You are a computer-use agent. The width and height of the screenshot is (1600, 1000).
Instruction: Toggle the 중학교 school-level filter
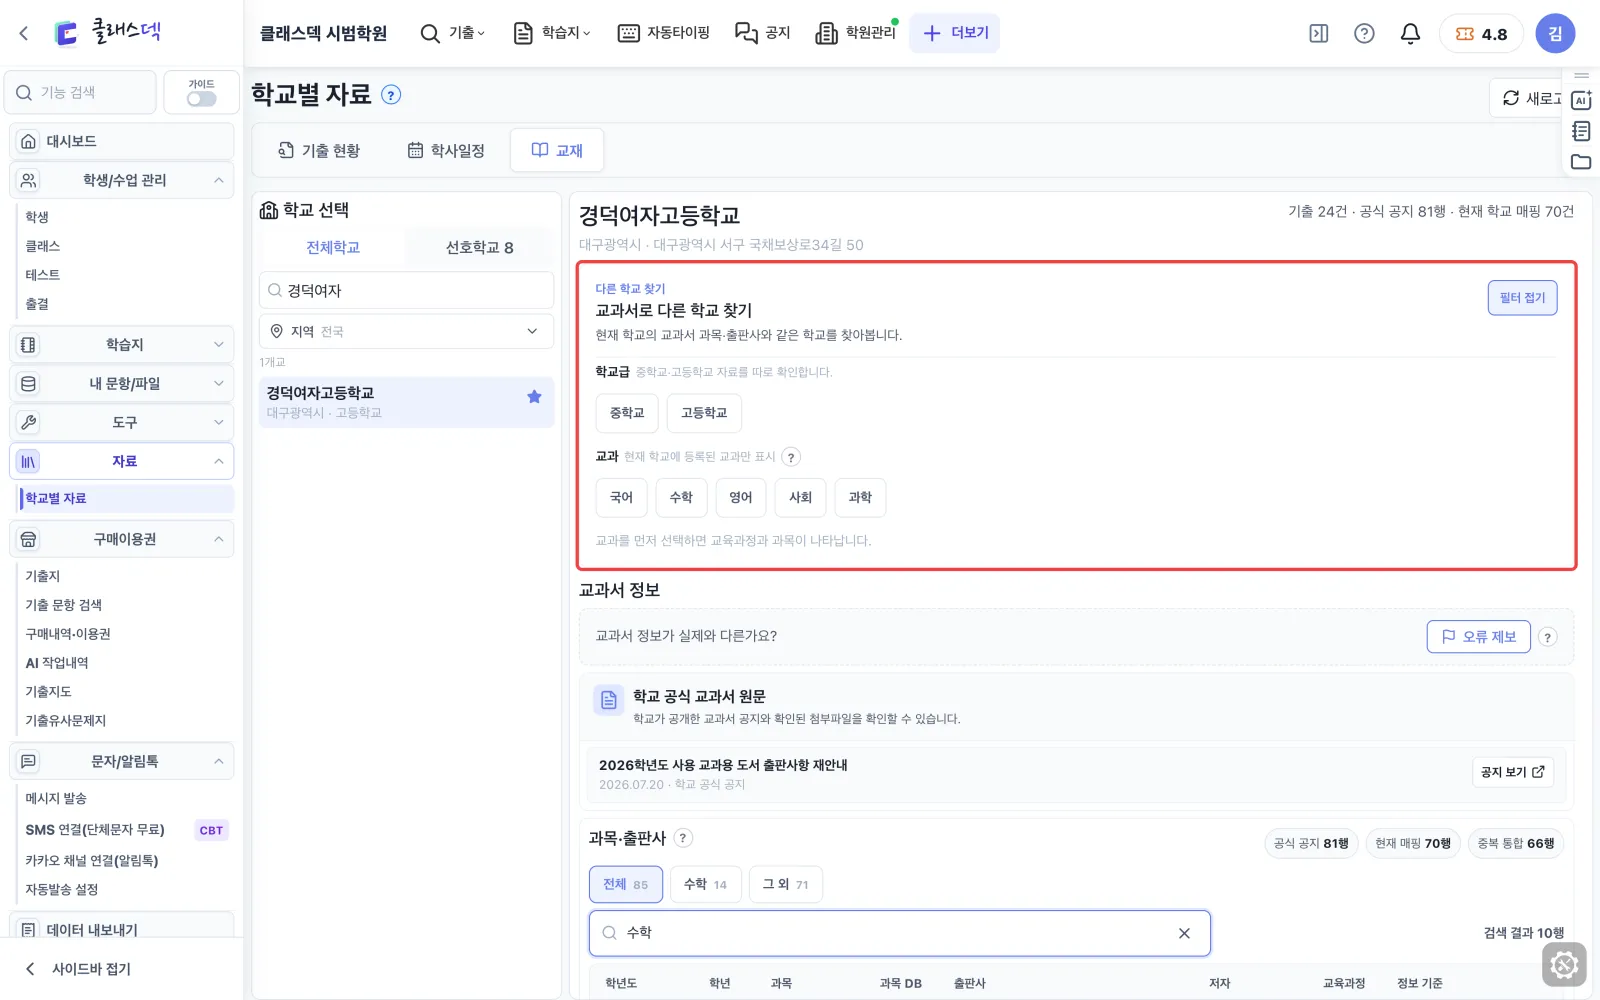(x=627, y=413)
